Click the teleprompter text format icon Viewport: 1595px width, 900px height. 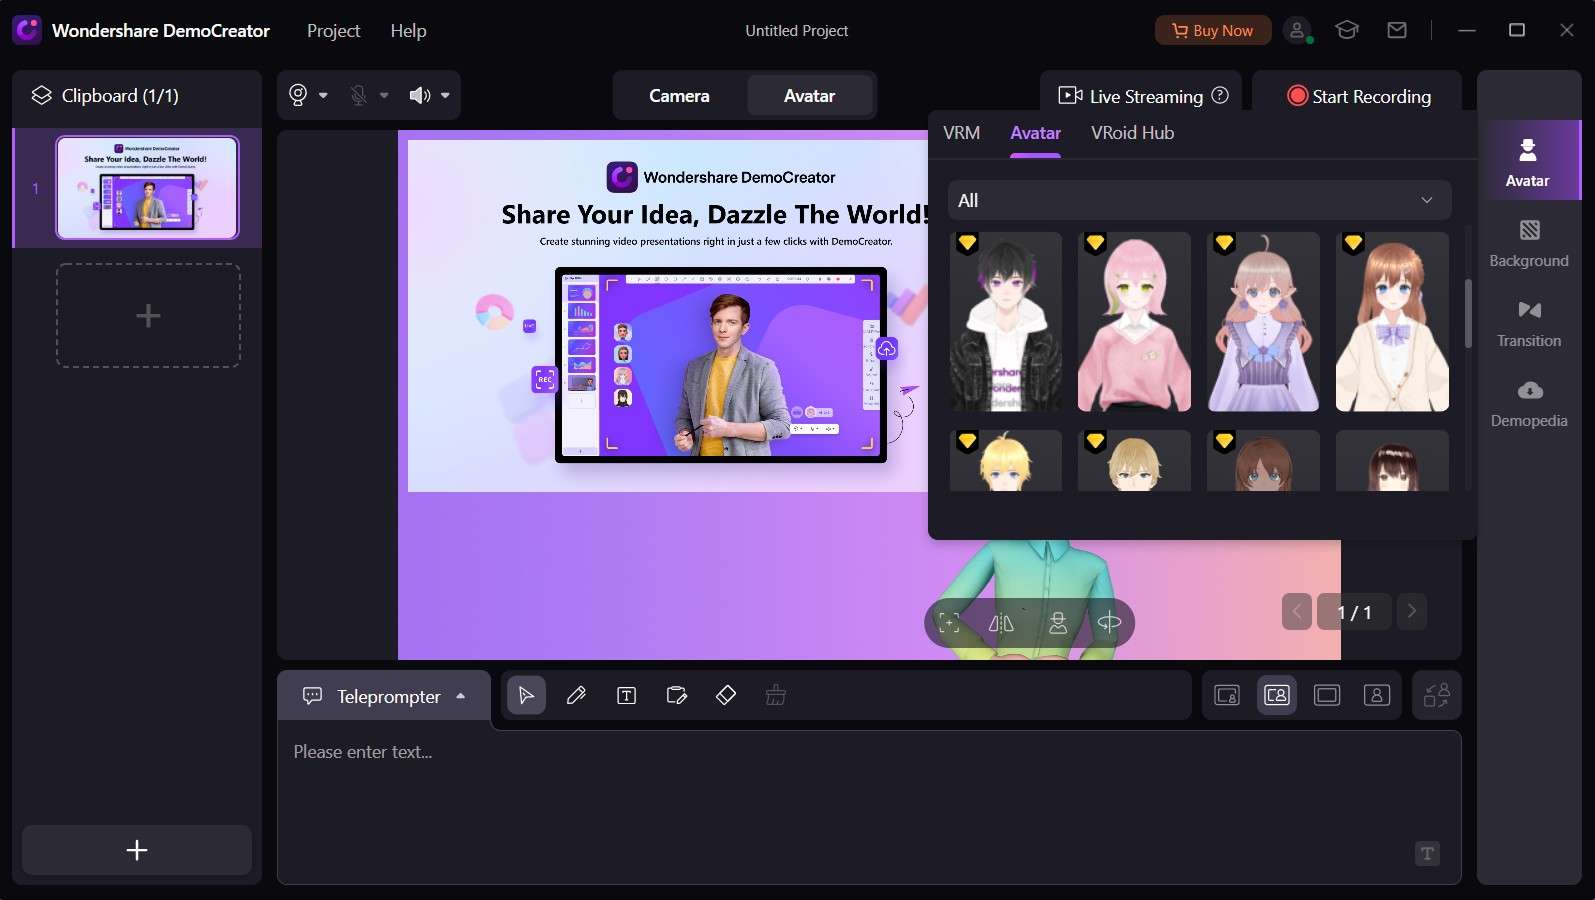(x=1427, y=853)
